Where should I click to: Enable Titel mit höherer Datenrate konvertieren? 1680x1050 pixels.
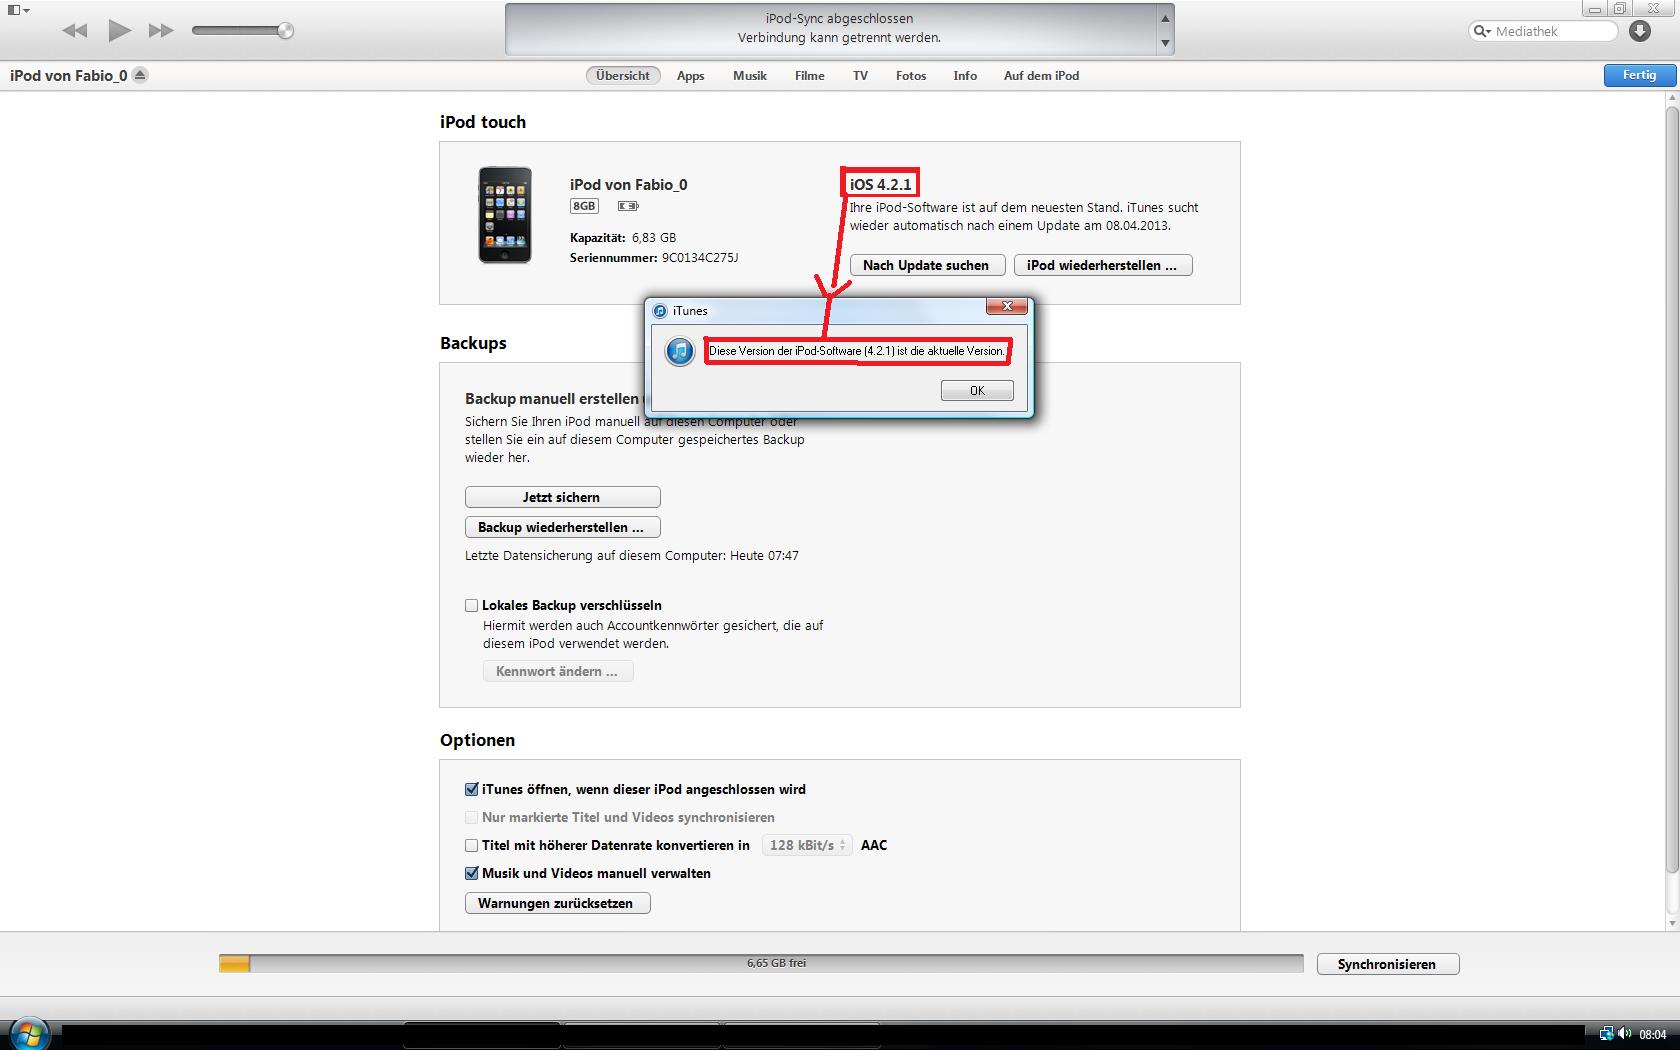(472, 845)
